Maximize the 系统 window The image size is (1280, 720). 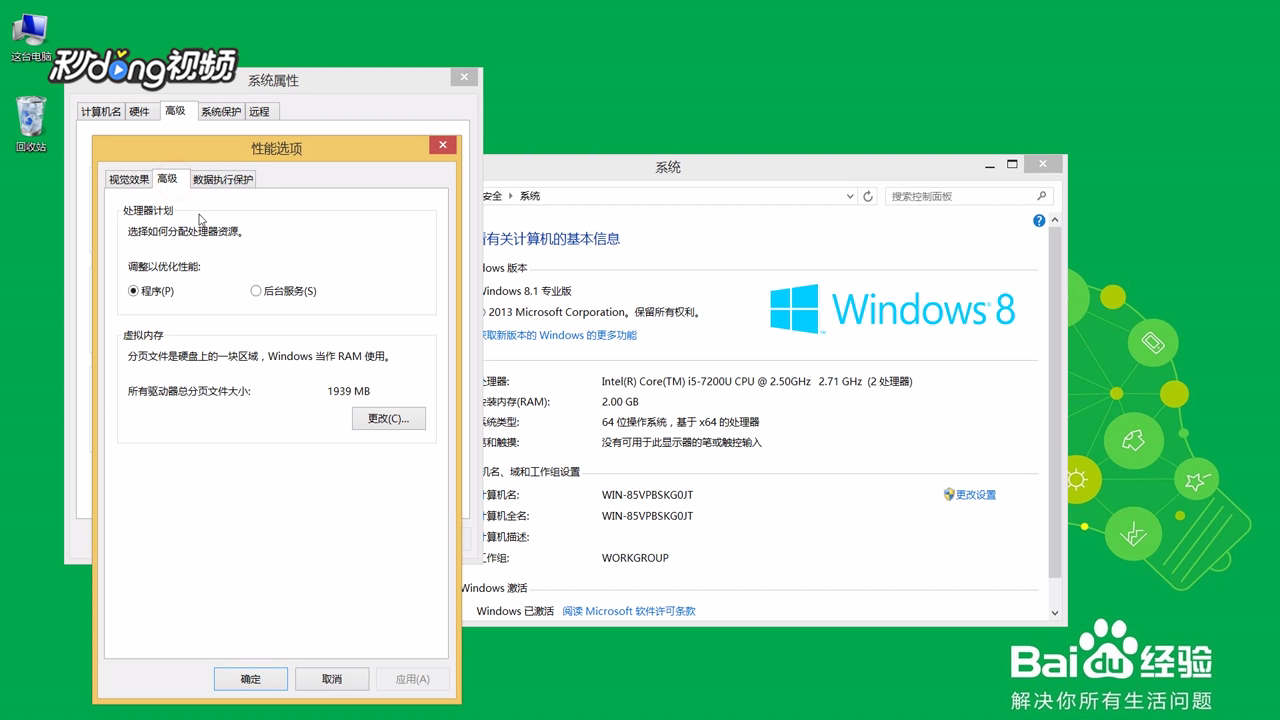1012,164
